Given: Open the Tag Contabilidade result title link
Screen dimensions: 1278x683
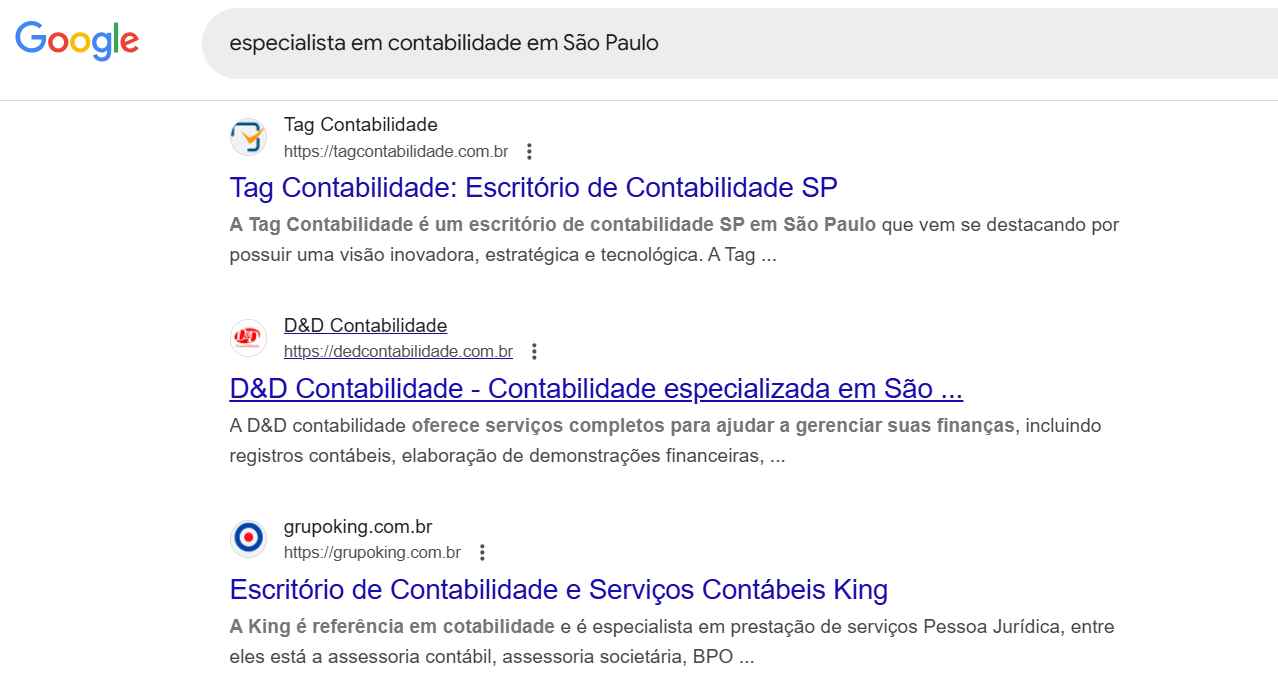Looking at the screenshot, I should [533, 187].
